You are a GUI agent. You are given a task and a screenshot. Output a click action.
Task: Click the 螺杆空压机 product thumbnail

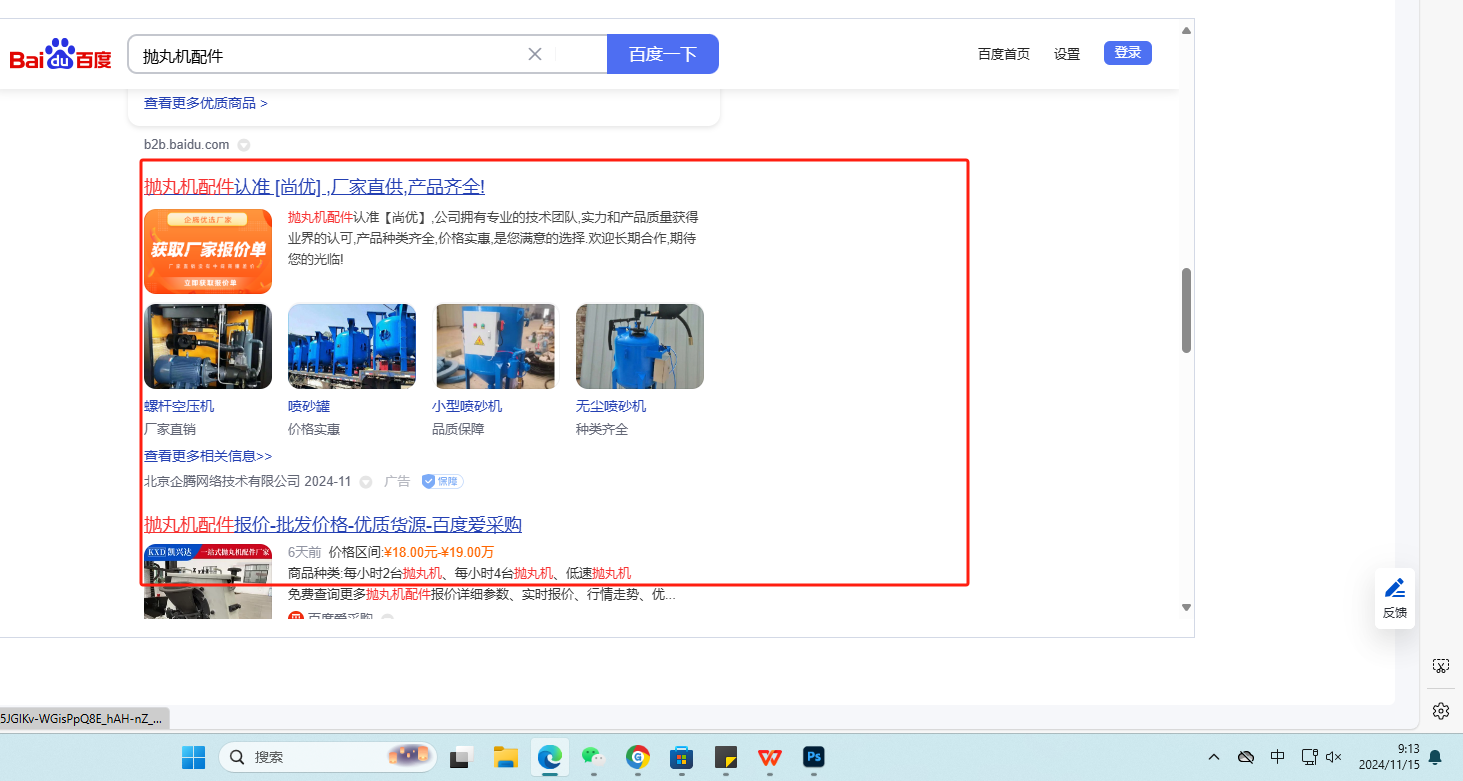[x=208, y=346]
